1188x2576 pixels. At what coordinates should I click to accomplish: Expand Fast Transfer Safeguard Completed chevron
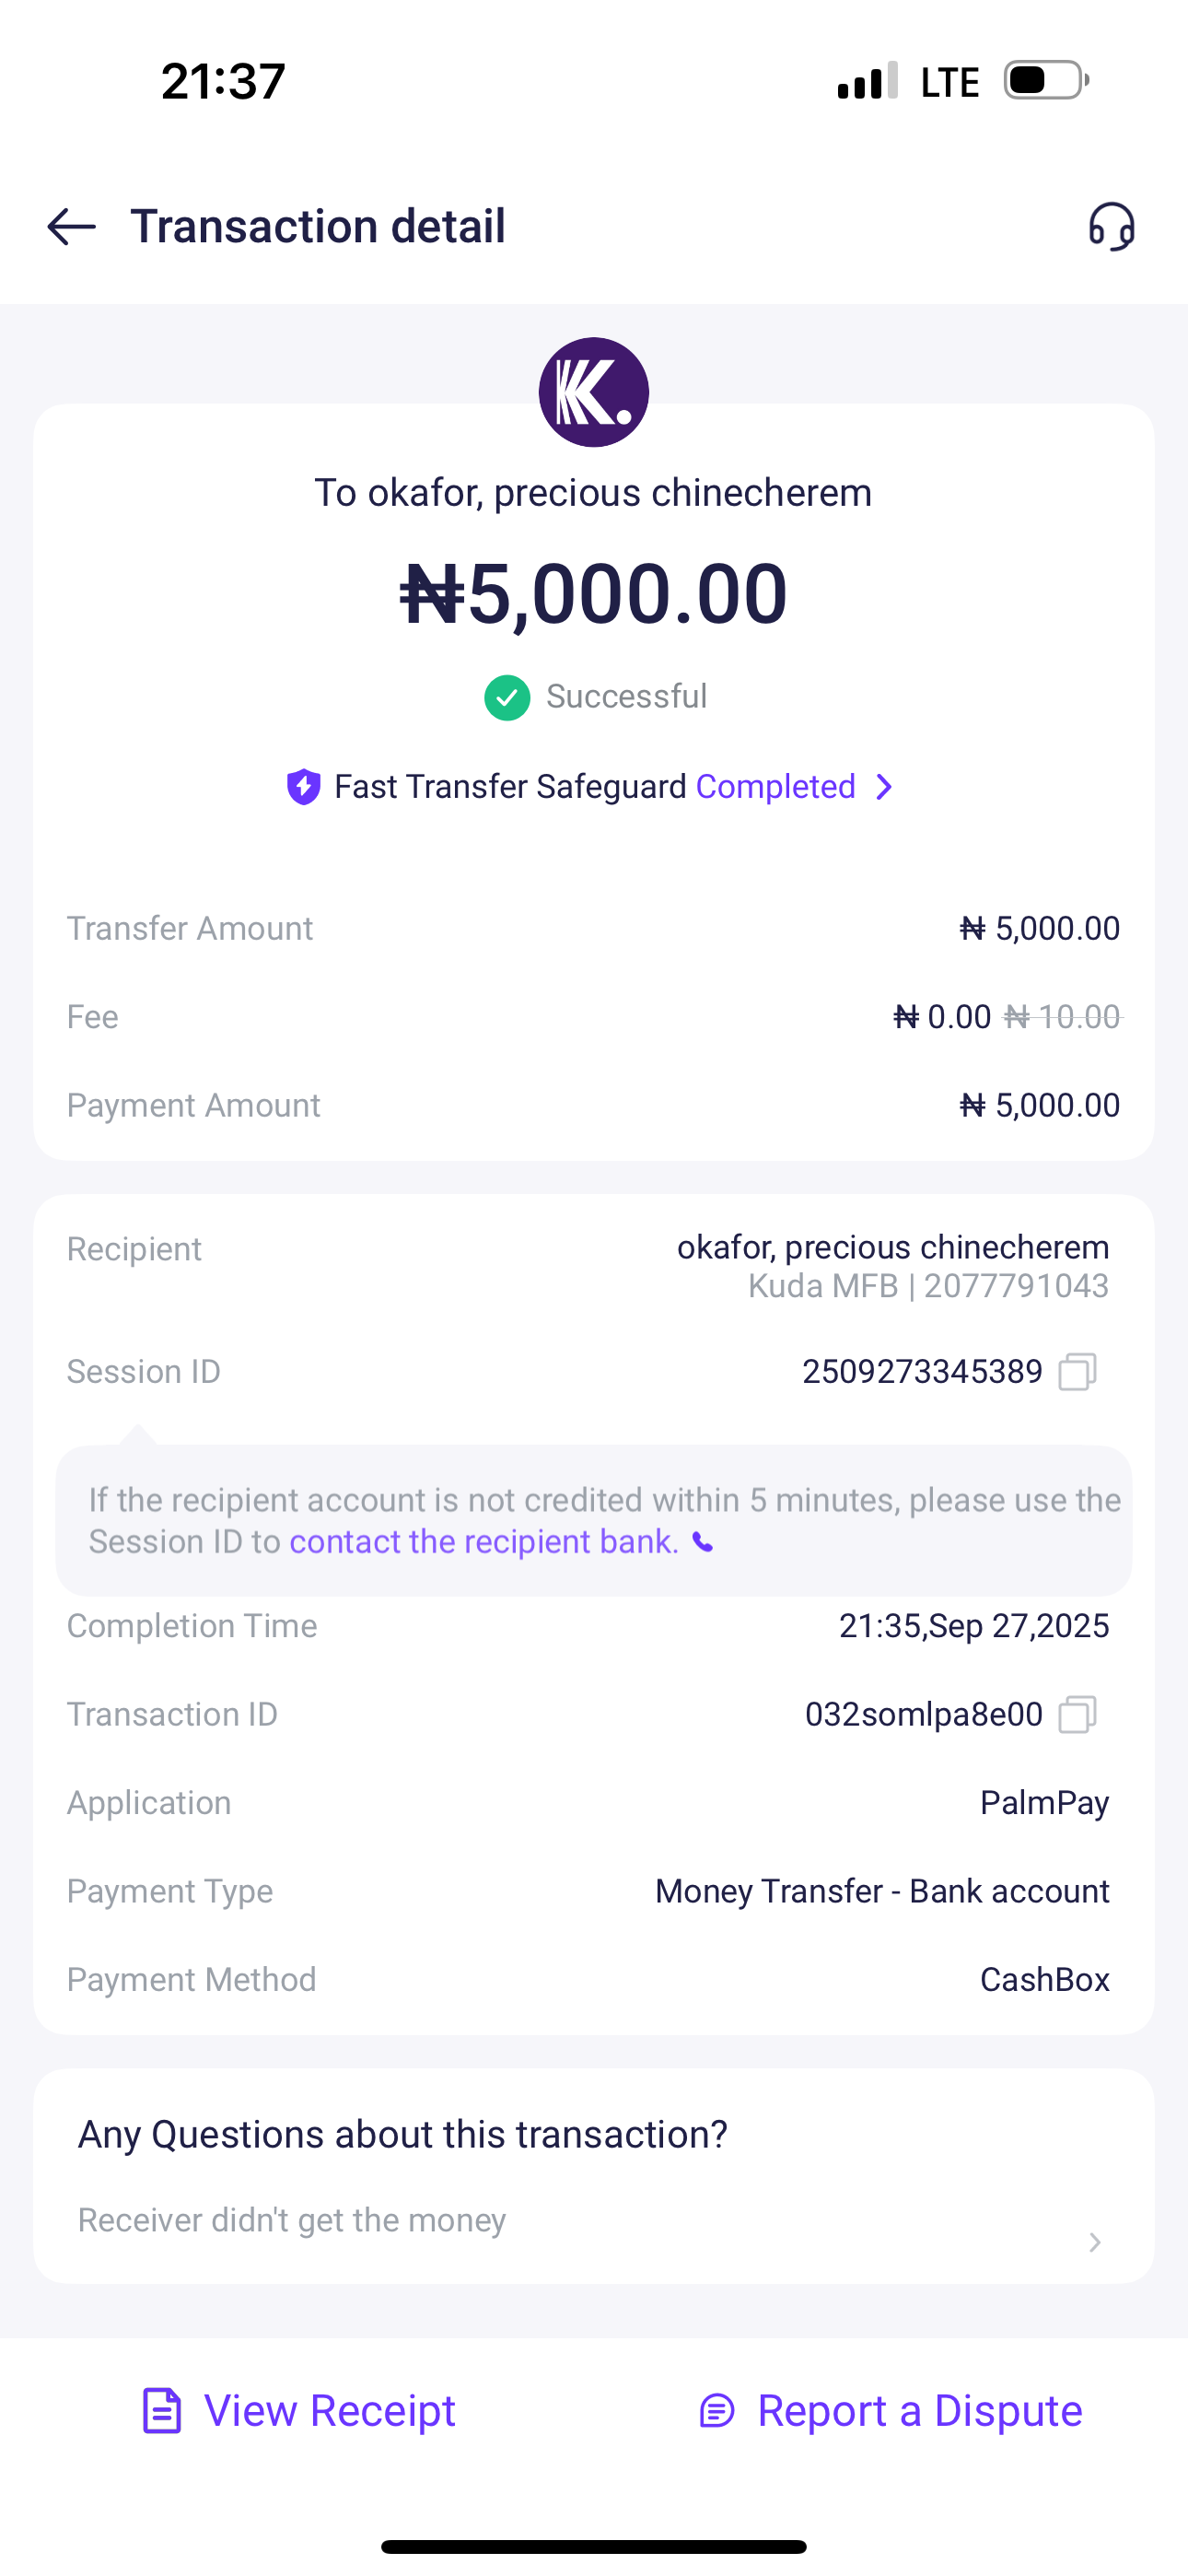click(884, 787)
